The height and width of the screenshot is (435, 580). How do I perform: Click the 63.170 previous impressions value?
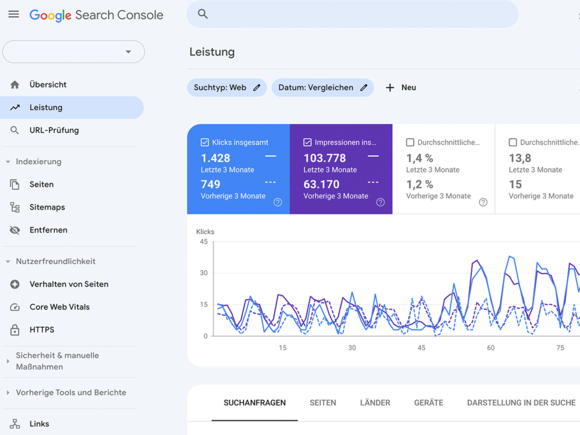tap(321, 184)
